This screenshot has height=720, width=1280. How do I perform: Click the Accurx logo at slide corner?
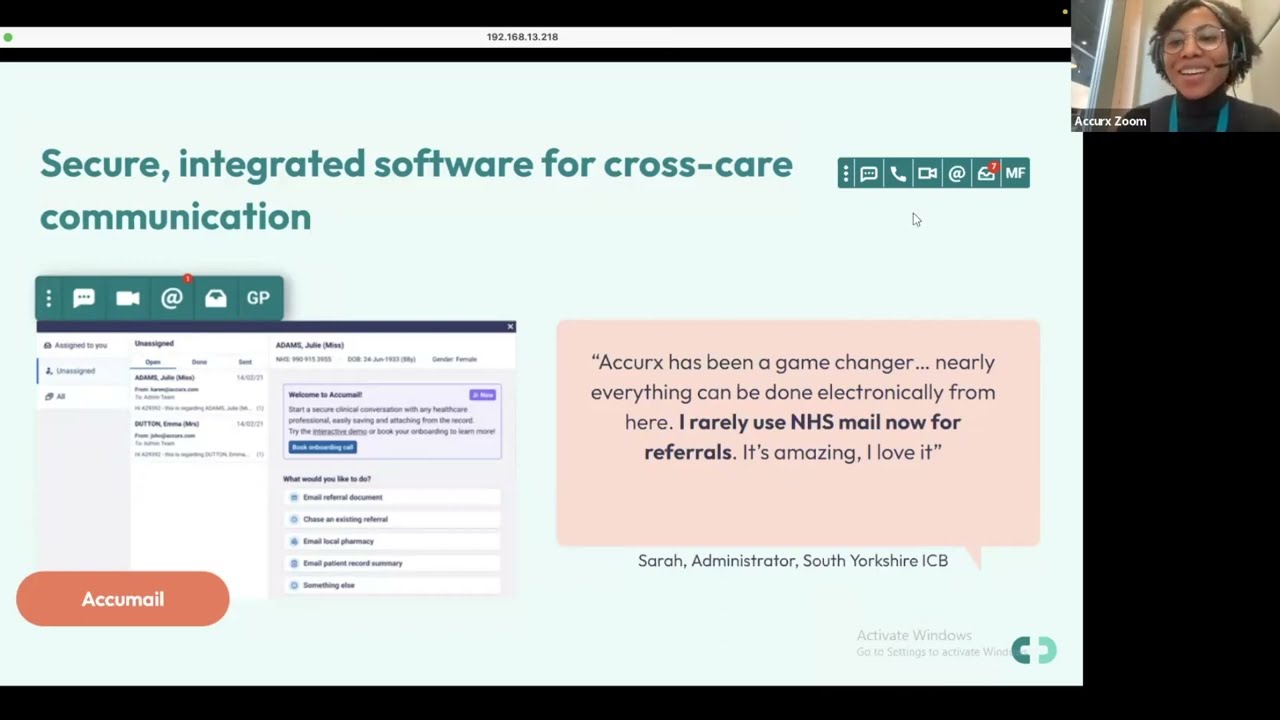[x=1034, y=651]
